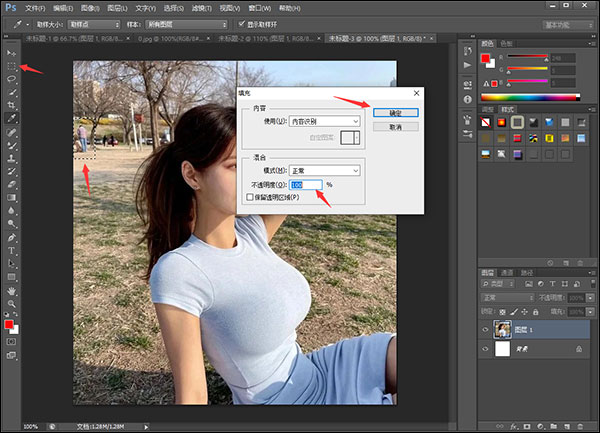Expand the 基本功能 workspace dropdown
This screenshot has height=433, width=600.
[566, 23]
